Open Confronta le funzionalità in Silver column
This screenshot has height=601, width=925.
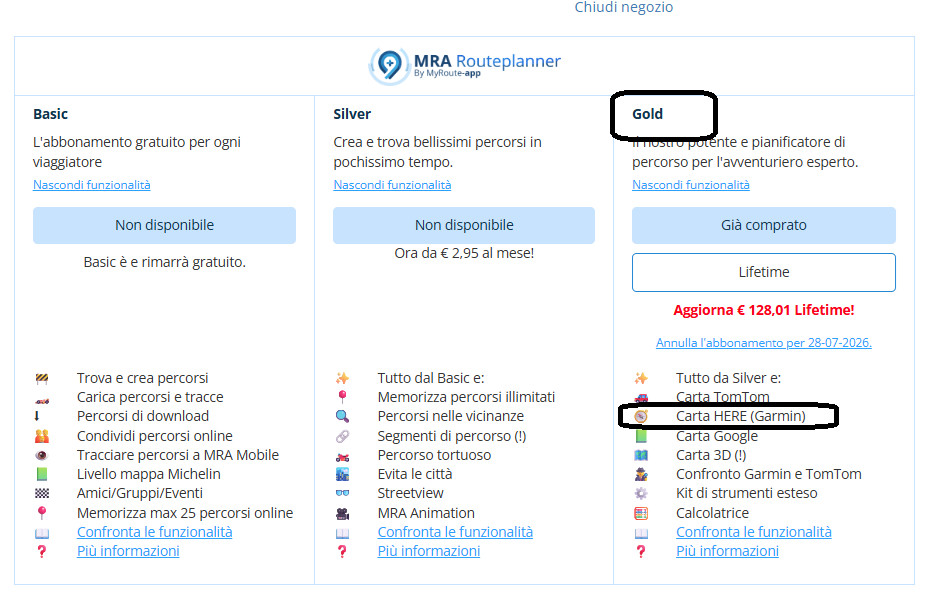[455, 532]
